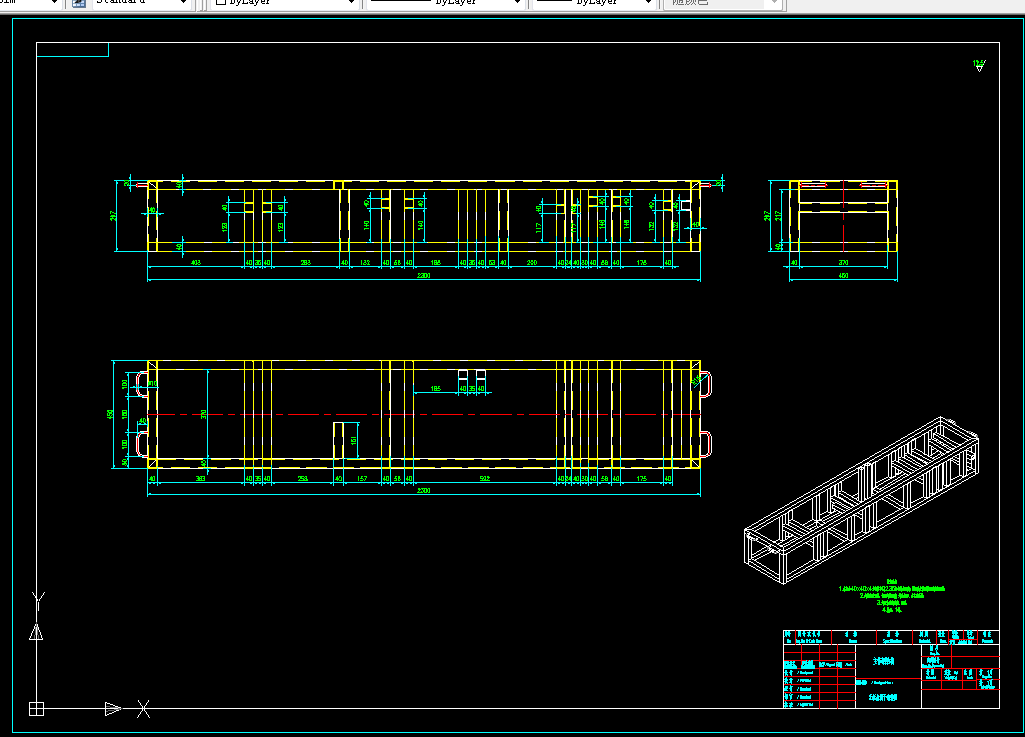
Task: Open the linetype control ByLayer dropdown
Action: (445, 3)
